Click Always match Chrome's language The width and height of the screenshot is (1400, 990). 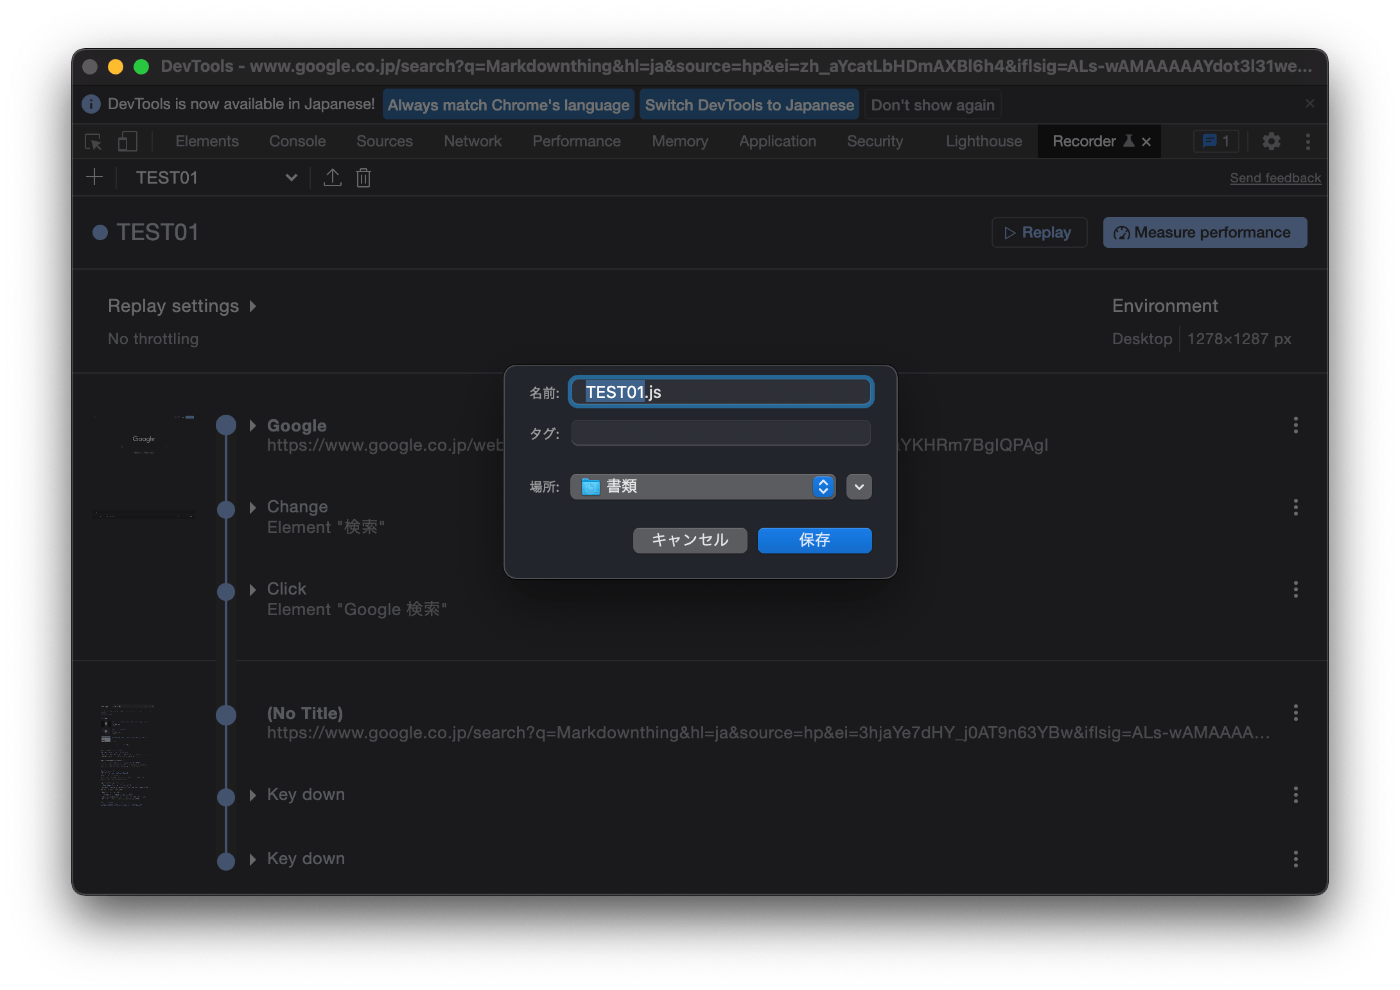pos(509,104)
